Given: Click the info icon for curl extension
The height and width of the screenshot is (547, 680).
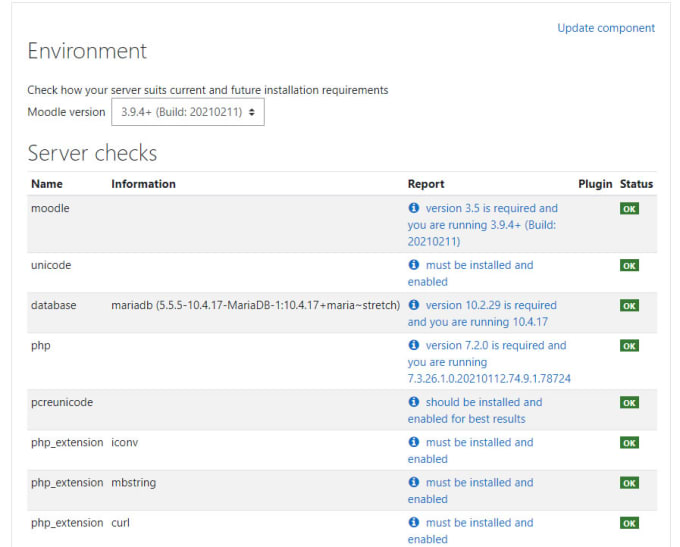Looking at the screenshot, I should click(414, 522).
